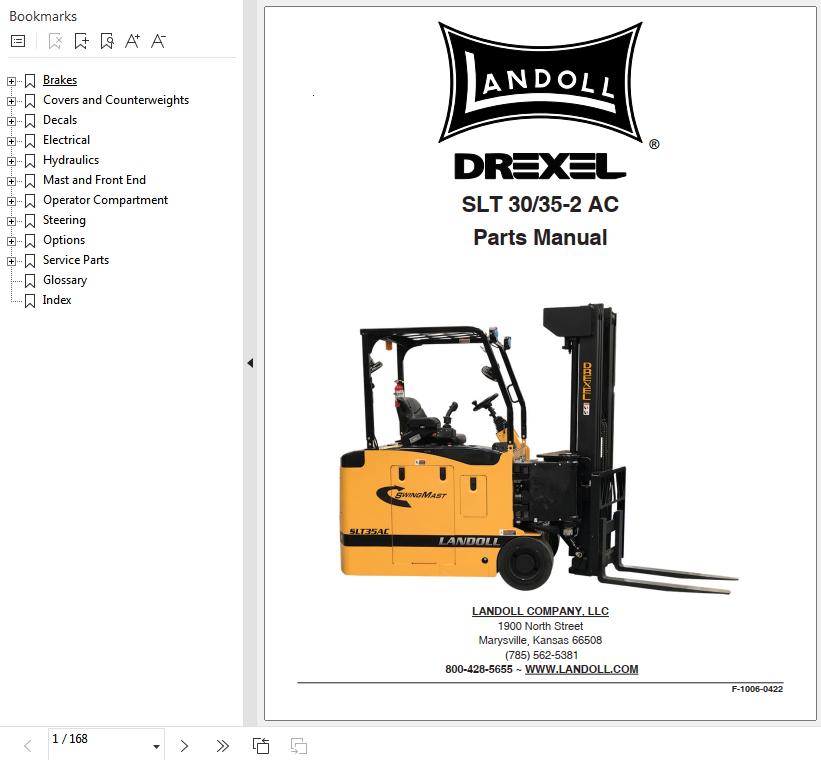Expand the Steering bookmark
821x760 pixels.
click(11, 221)
